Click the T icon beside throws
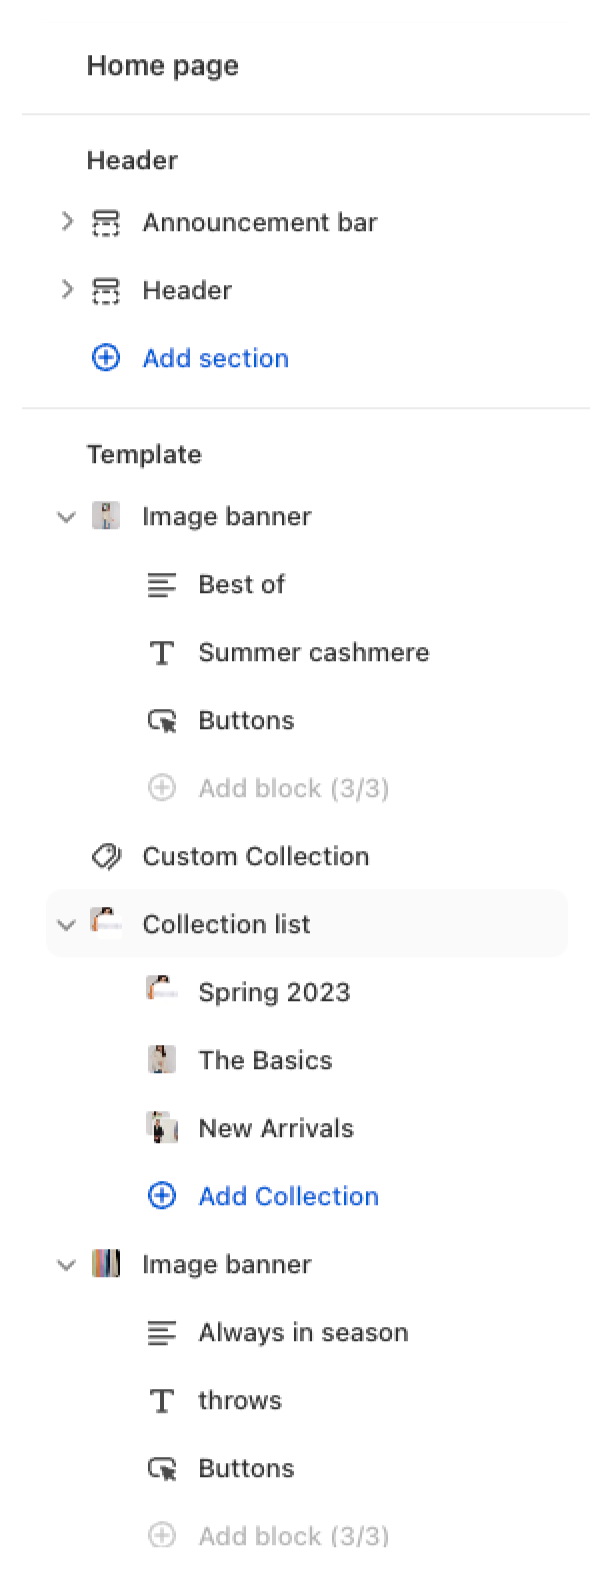 pyautogui.click(x=162, y=1401)
